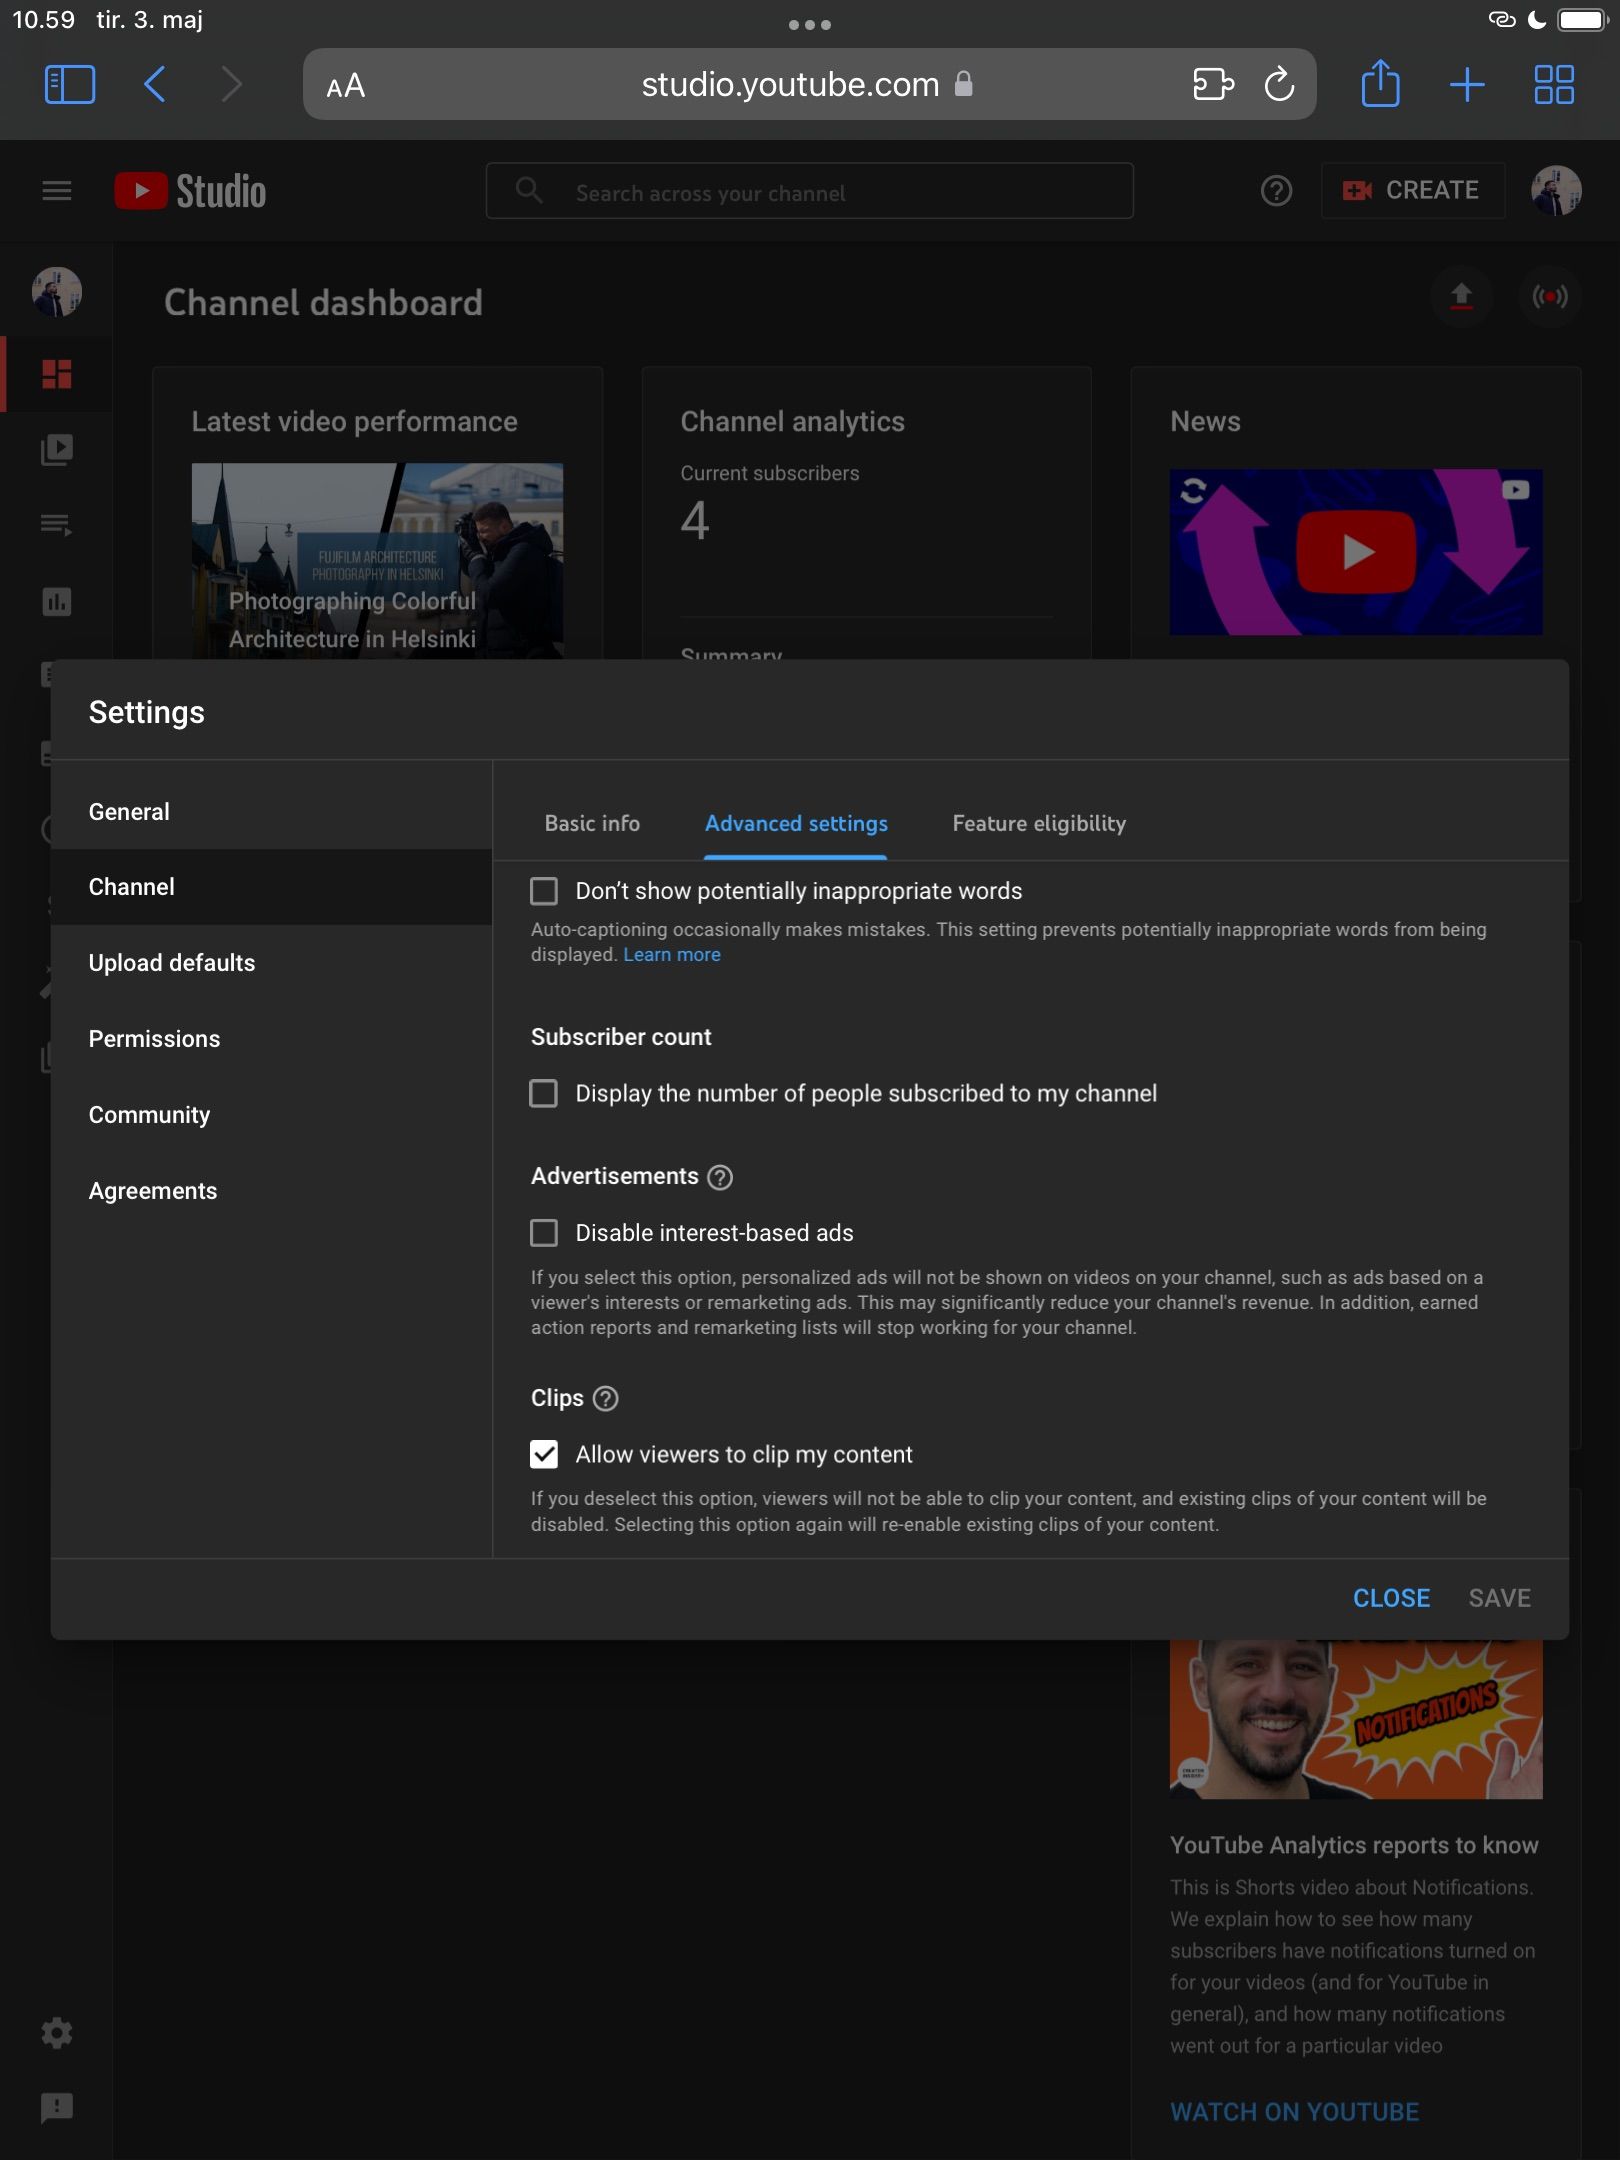Open the Notifications Shorts video thumbnail
The height and width of the screenshot is (2160, 1620).
tap(1356, 1719)
